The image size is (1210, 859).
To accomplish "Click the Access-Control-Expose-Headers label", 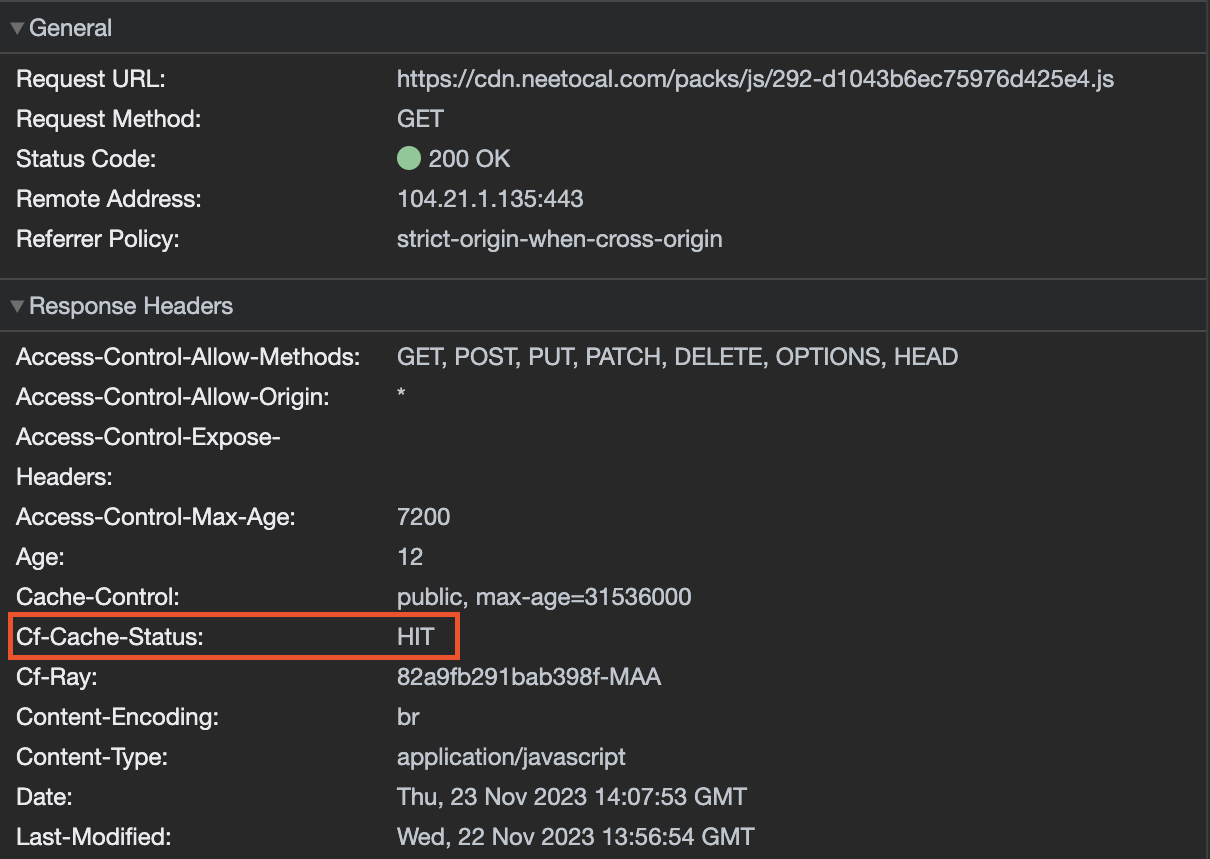I will tap(148, 456).
